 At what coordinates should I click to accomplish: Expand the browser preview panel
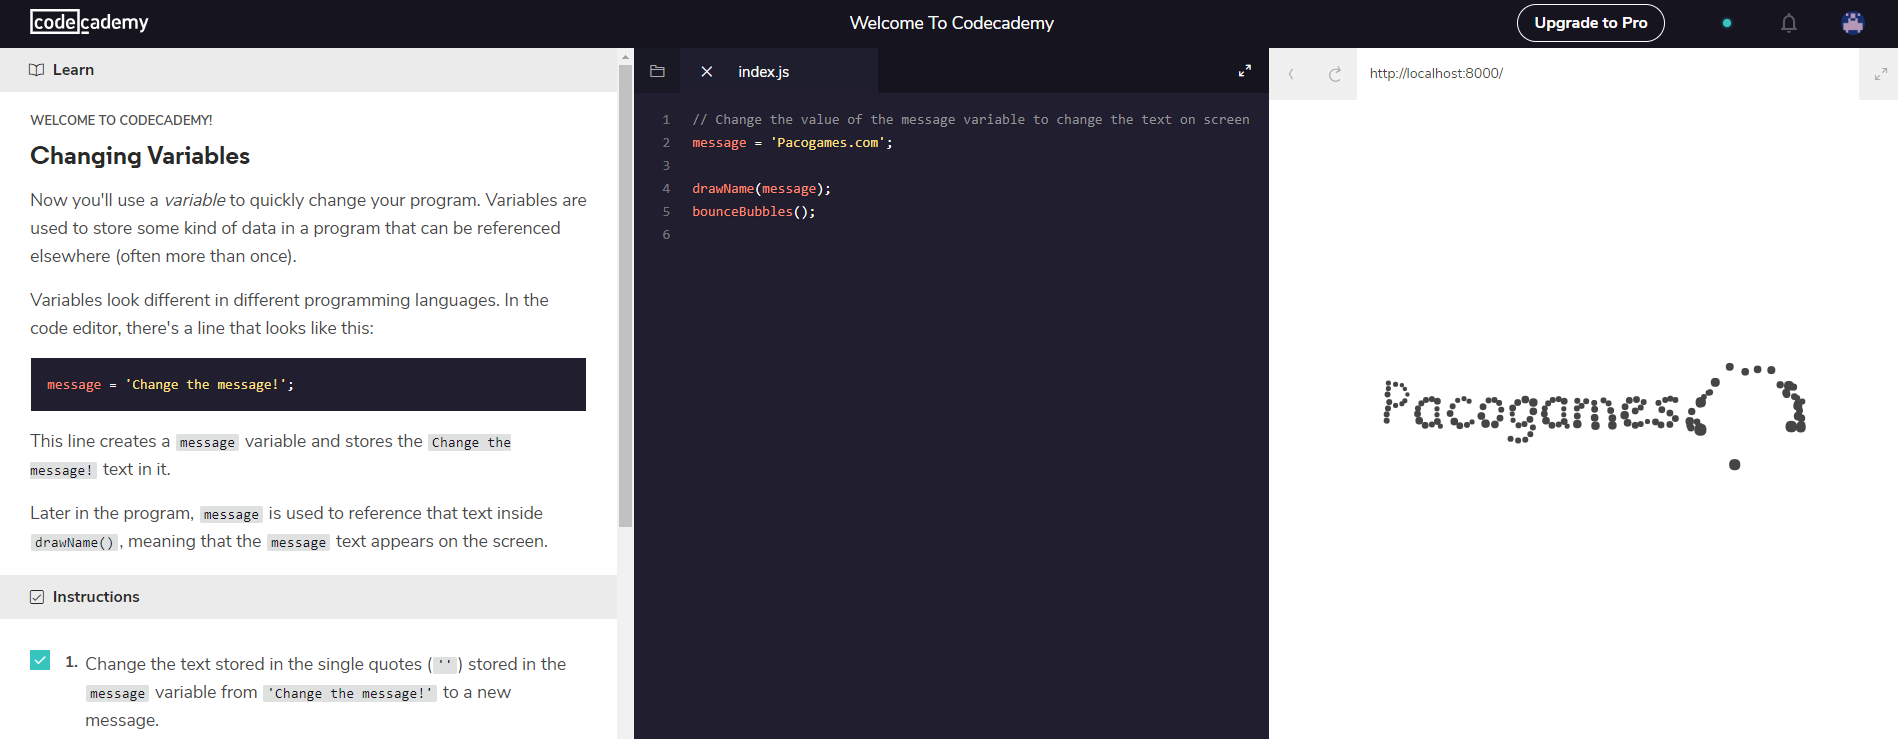click(1880, 74)
